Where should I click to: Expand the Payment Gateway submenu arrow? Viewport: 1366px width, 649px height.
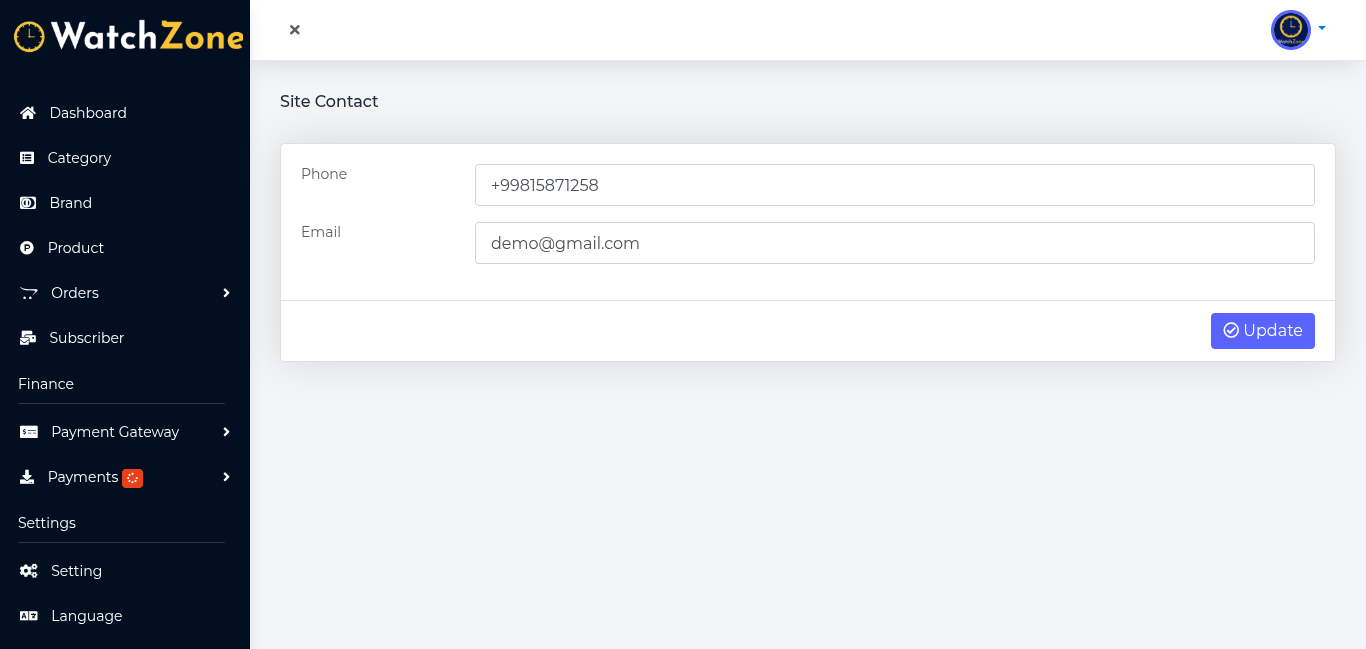click(x=226, y=432)
